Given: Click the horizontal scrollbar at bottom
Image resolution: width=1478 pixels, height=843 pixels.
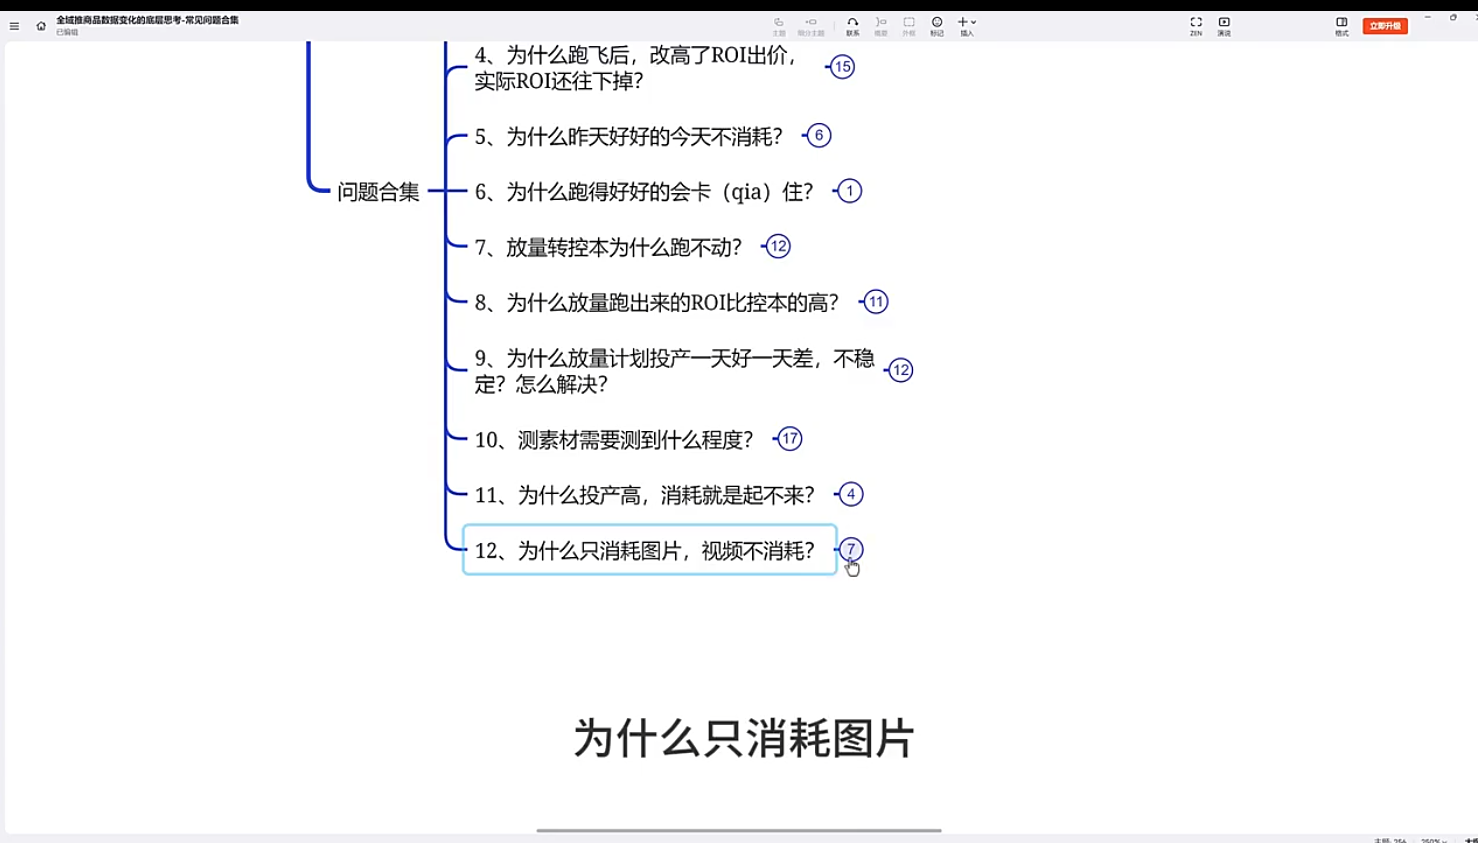Looking at the screenshot, I should click(x=738, y=830).
